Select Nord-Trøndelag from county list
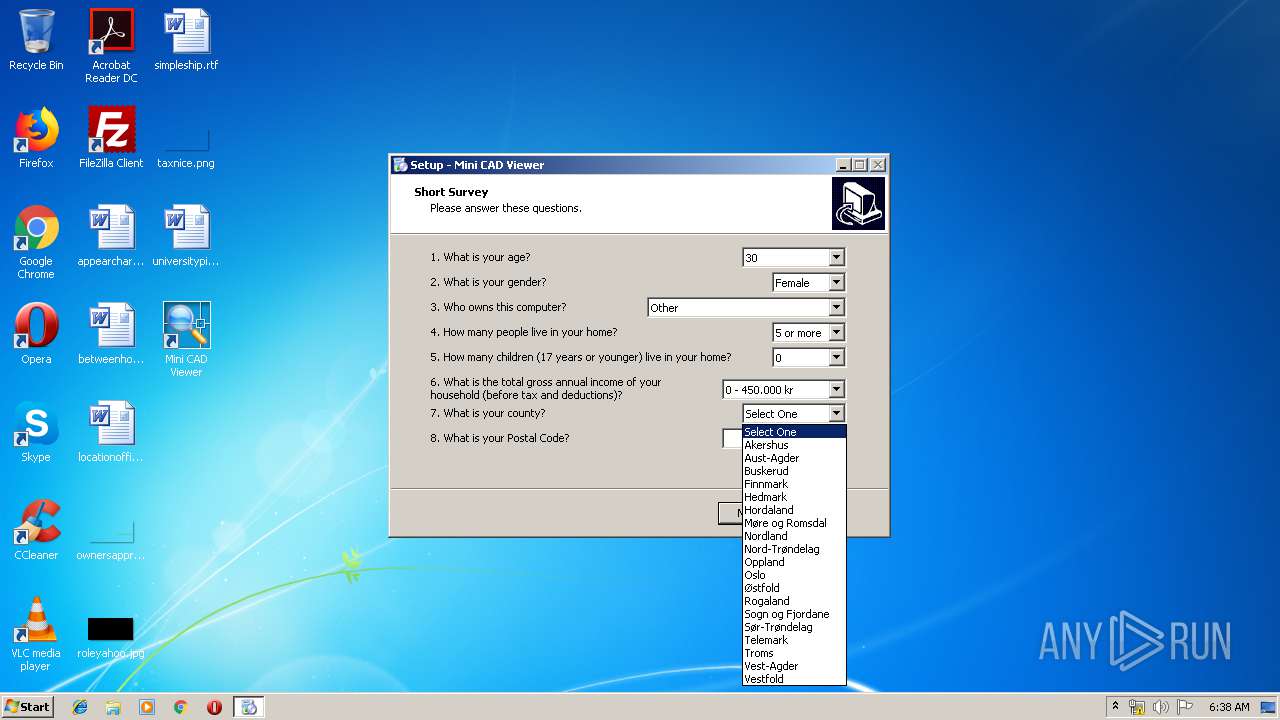 click(794, 549)
